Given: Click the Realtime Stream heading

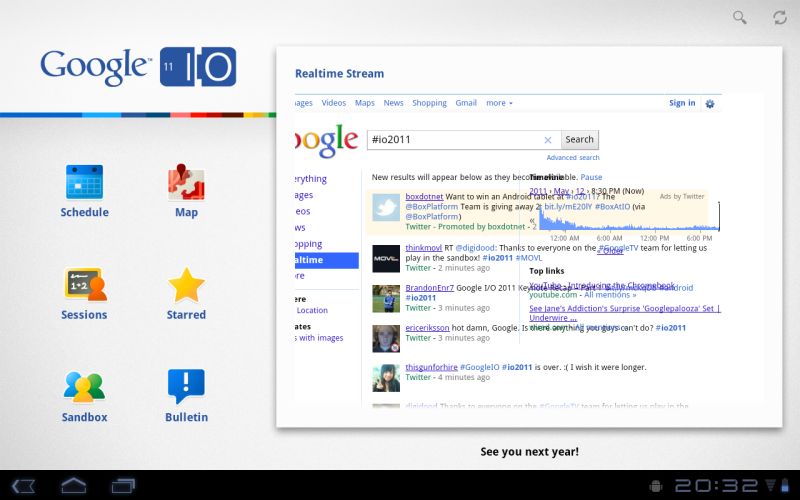Looking at the screenshot, I should 339,73.
